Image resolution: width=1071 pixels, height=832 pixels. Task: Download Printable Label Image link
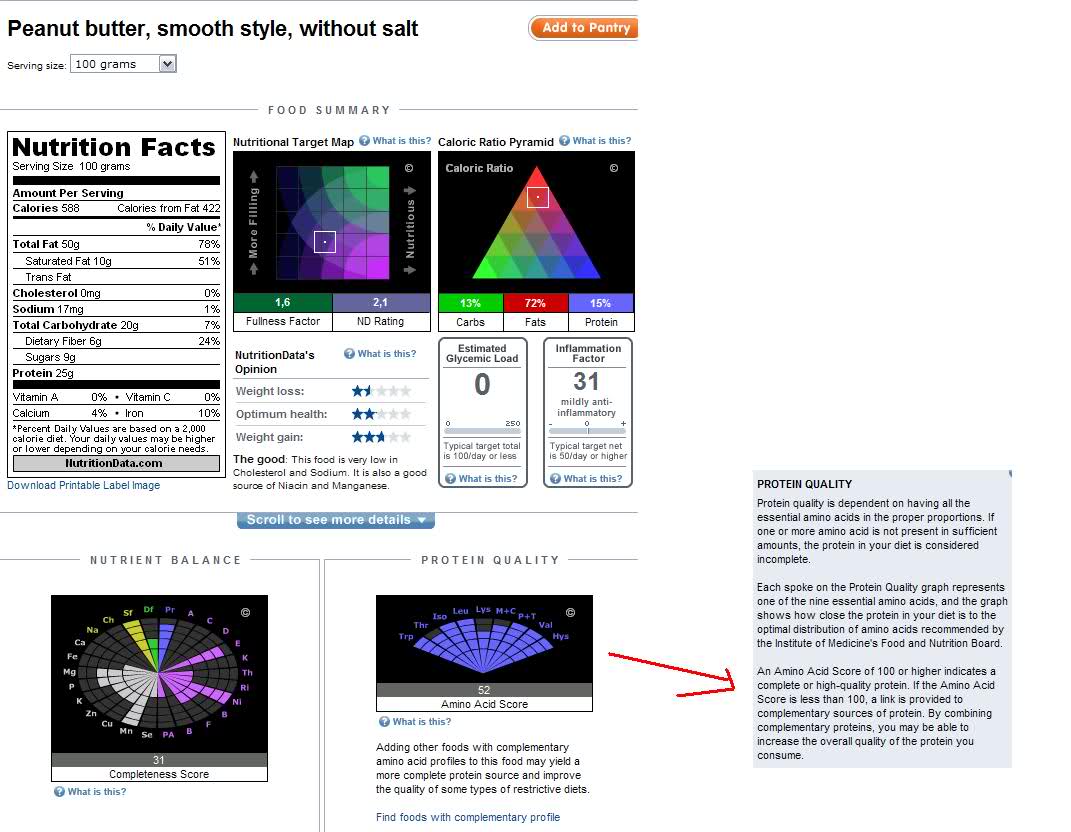83,485
